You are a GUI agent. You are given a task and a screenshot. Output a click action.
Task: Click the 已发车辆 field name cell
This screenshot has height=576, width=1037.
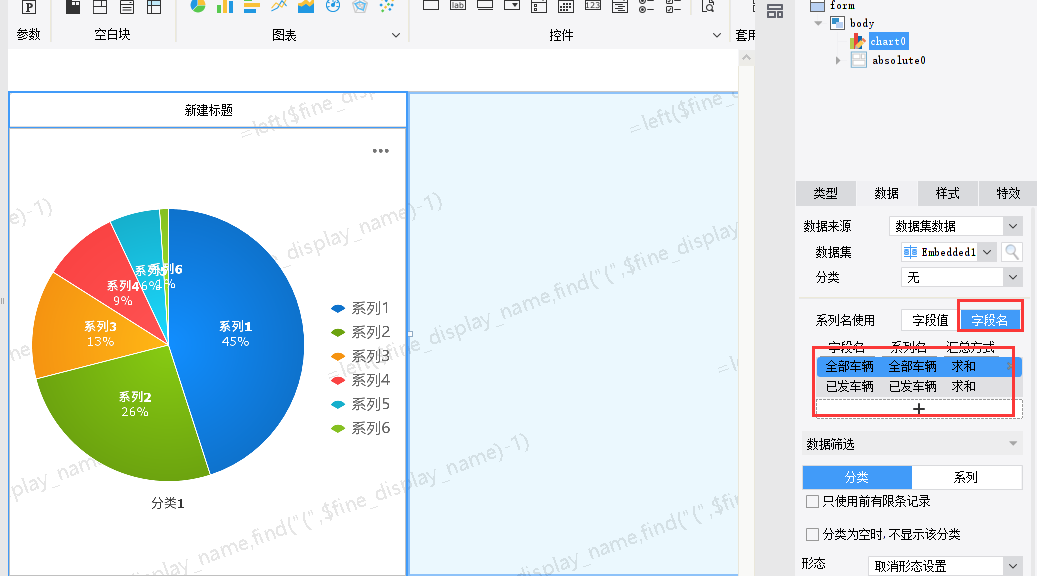pyautogui.click(x=850, y=386)
